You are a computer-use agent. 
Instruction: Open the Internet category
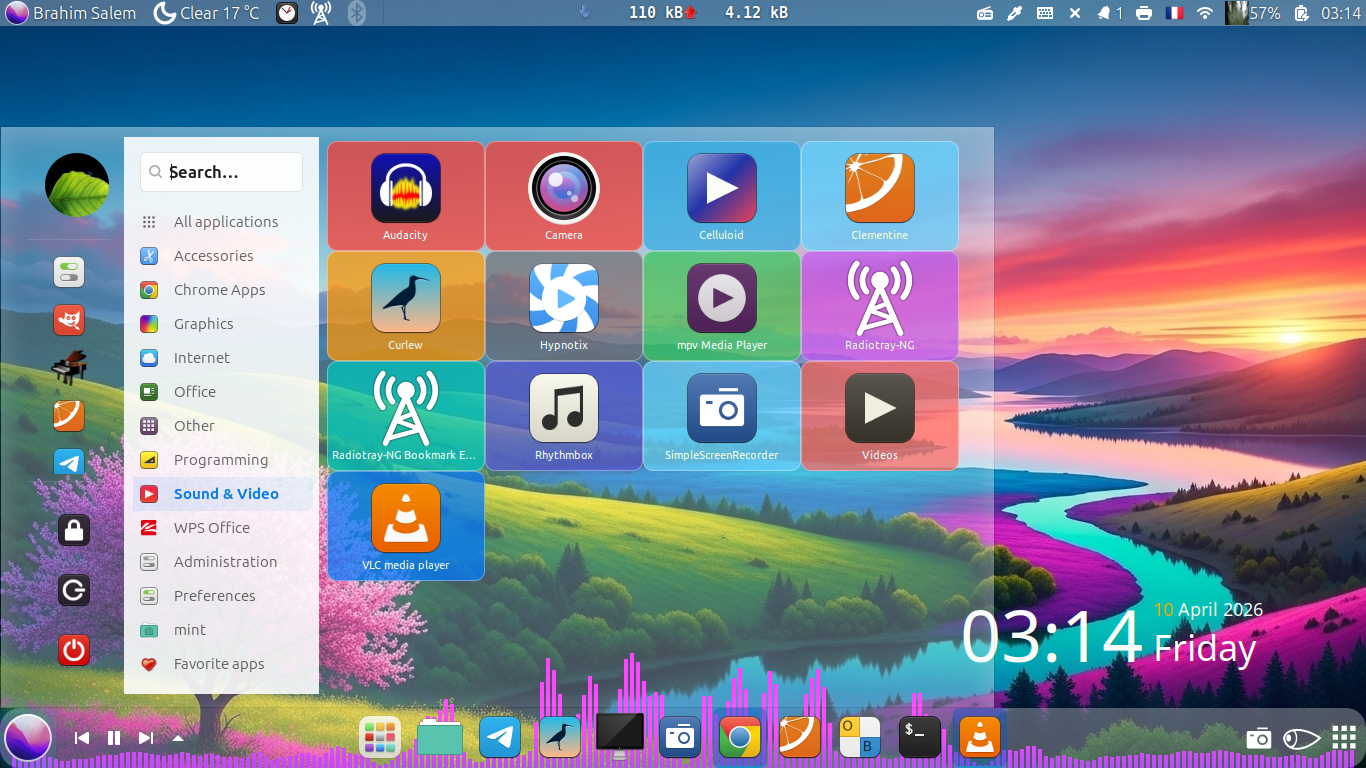click(223, 358)
